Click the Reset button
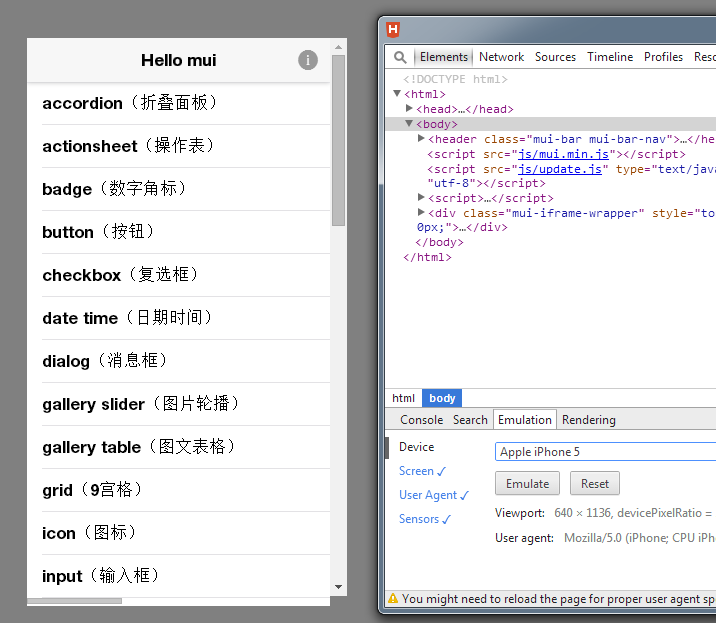 pos(595,484)
